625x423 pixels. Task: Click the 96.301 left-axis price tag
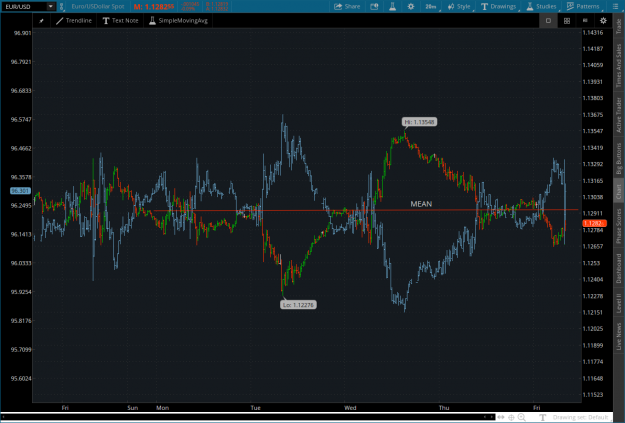tap(20, 191)
